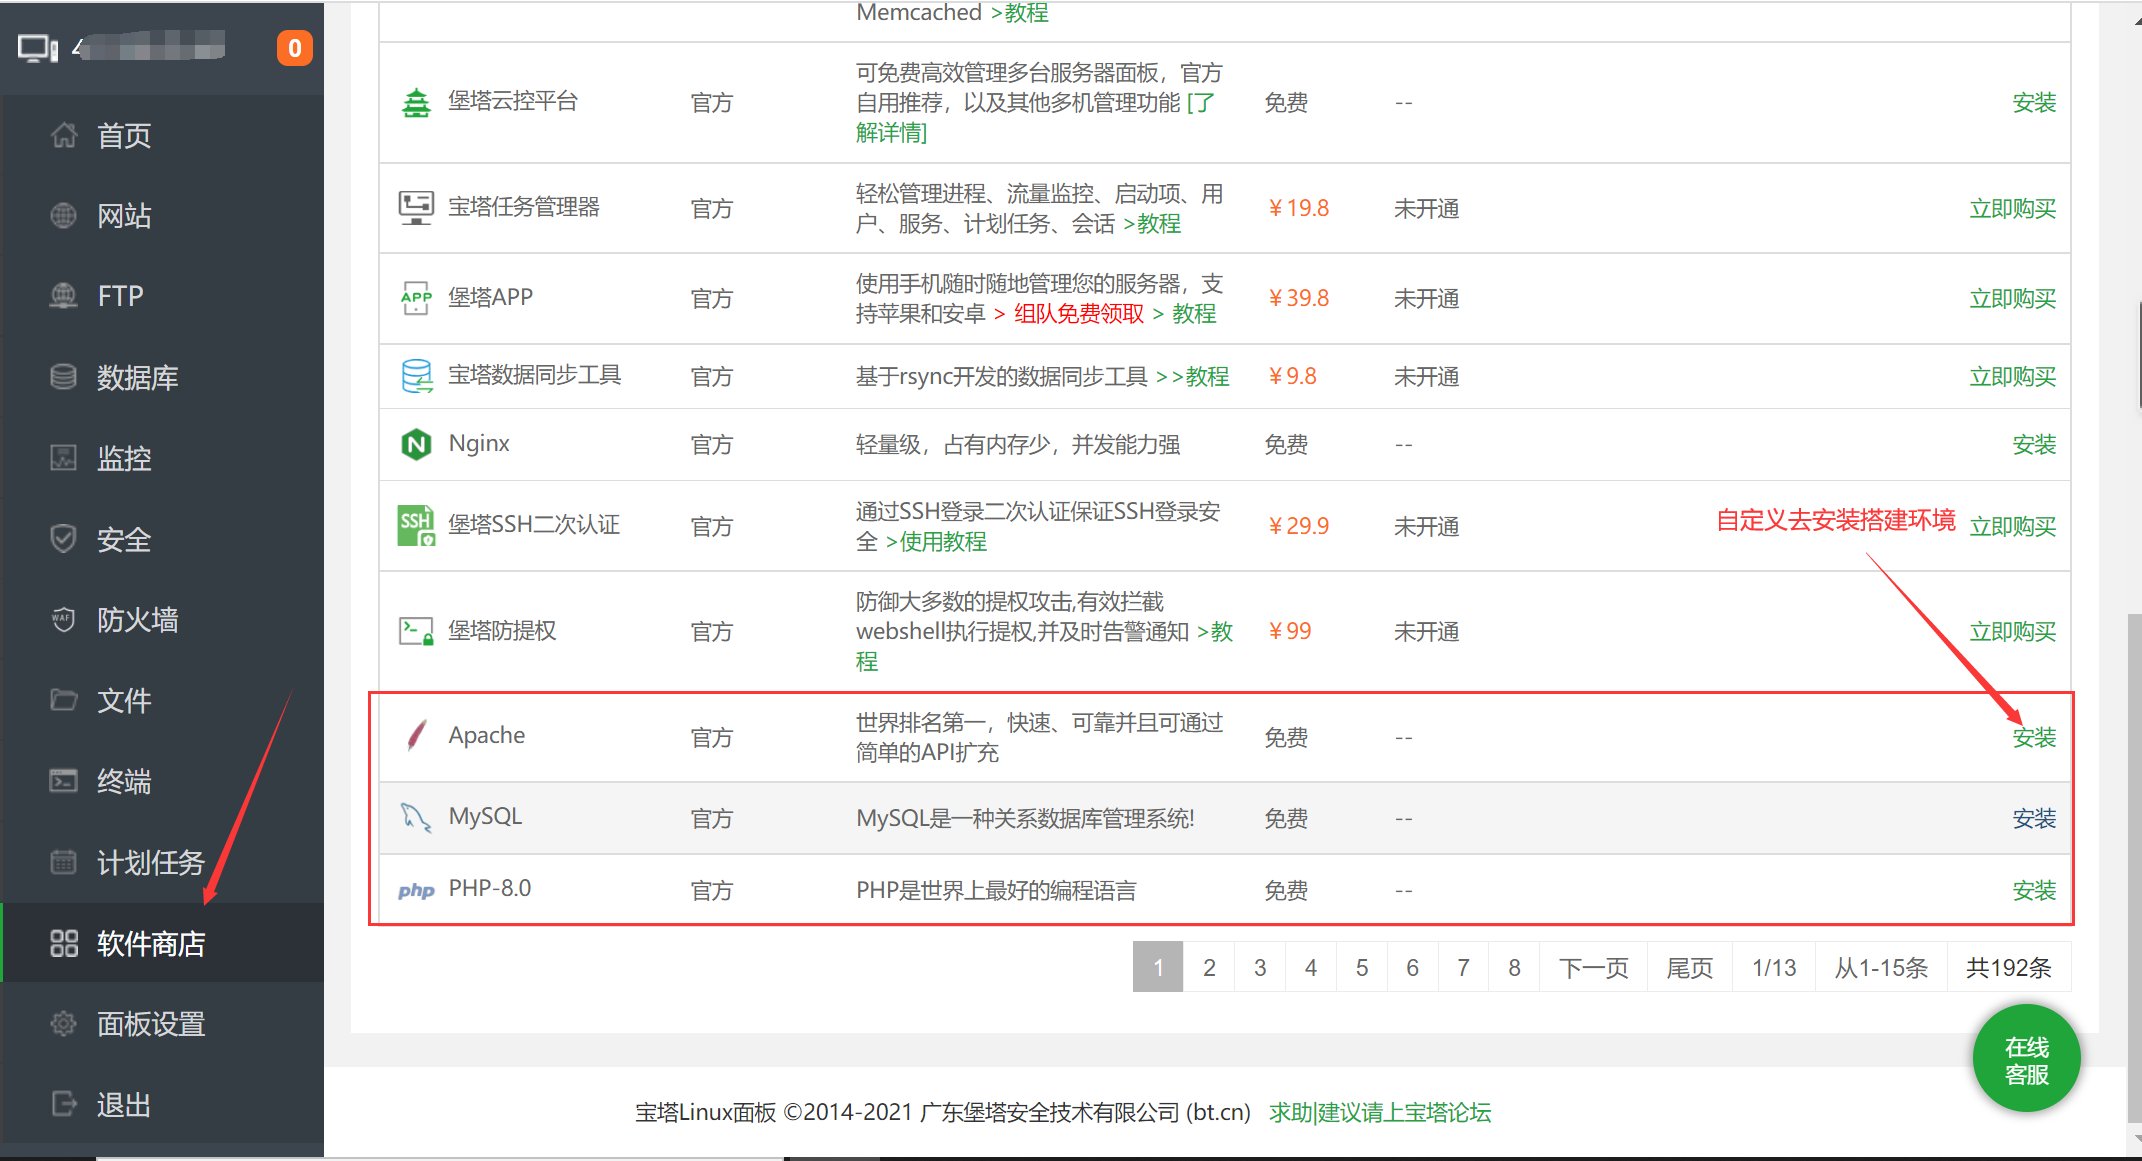
Task: Click the 文件 folder icon
Action: (x=64, y=700)
